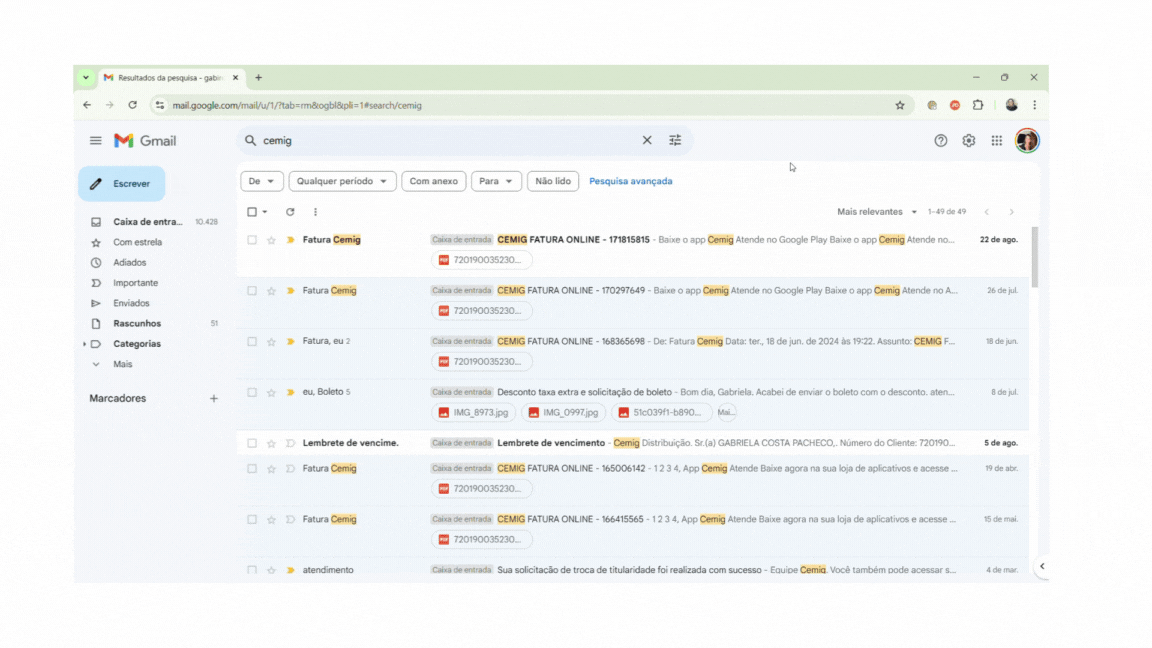Click the browser address bar URL

297,105
